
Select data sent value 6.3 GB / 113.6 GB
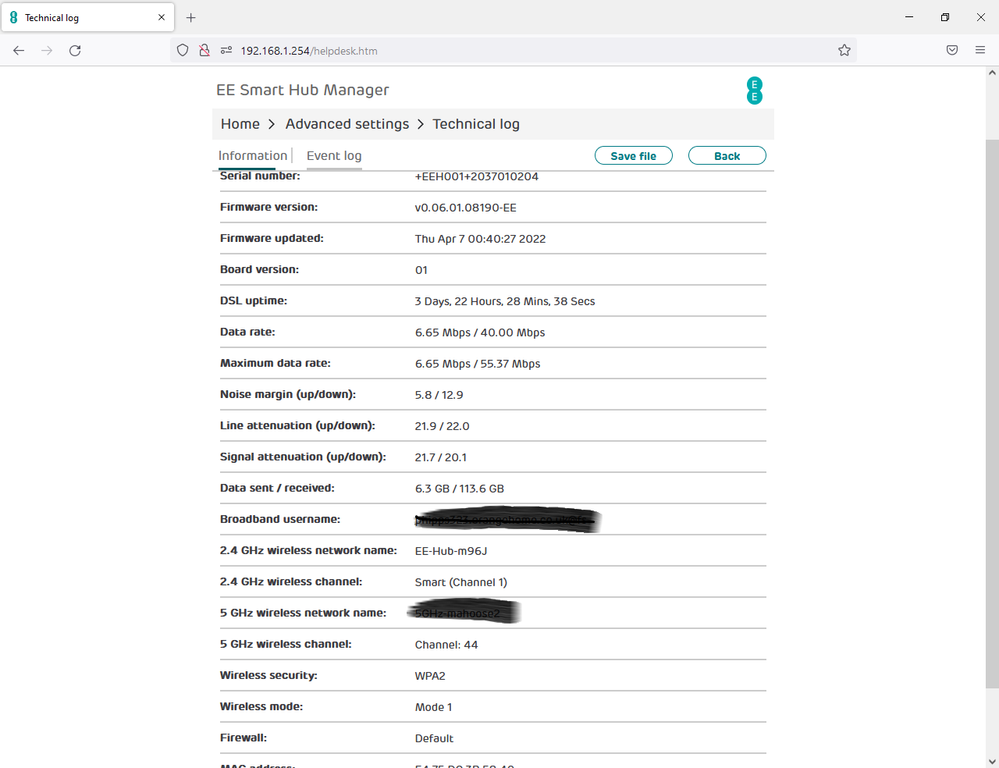[459, 489]
